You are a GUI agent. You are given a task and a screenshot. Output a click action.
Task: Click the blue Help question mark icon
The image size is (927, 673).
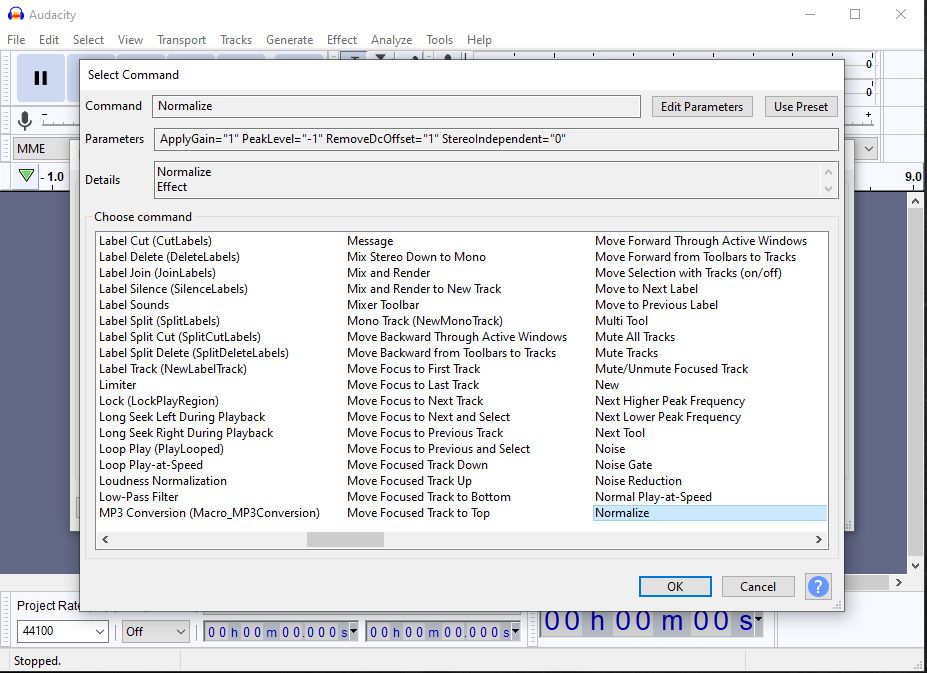point(817,586)
